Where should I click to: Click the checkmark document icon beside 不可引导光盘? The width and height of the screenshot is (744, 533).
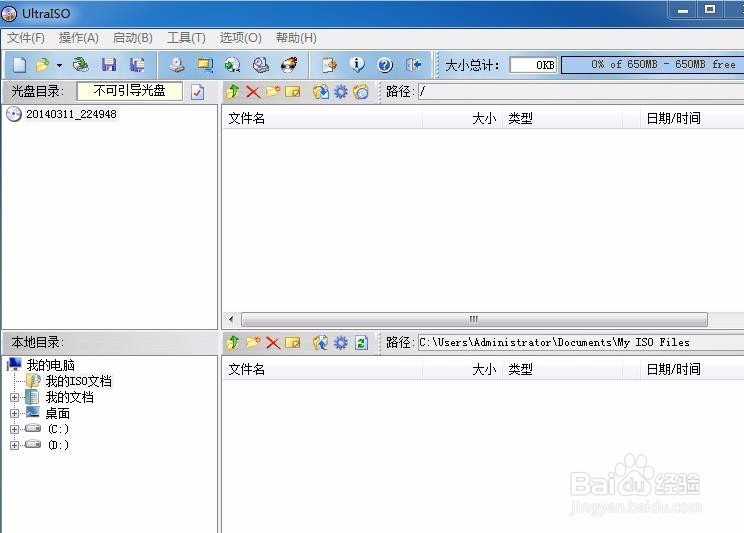point(197,92)
